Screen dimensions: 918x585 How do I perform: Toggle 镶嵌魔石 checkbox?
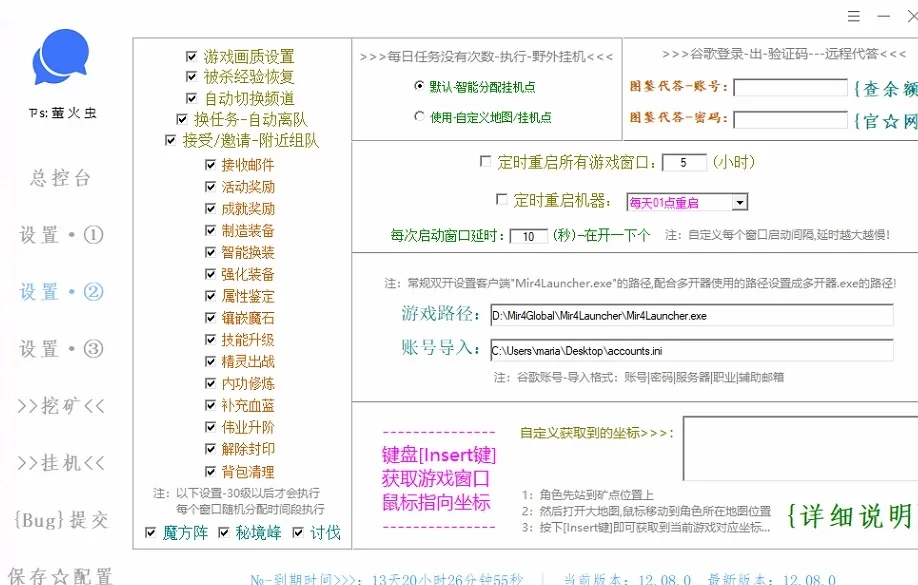(x=211, y=318)
